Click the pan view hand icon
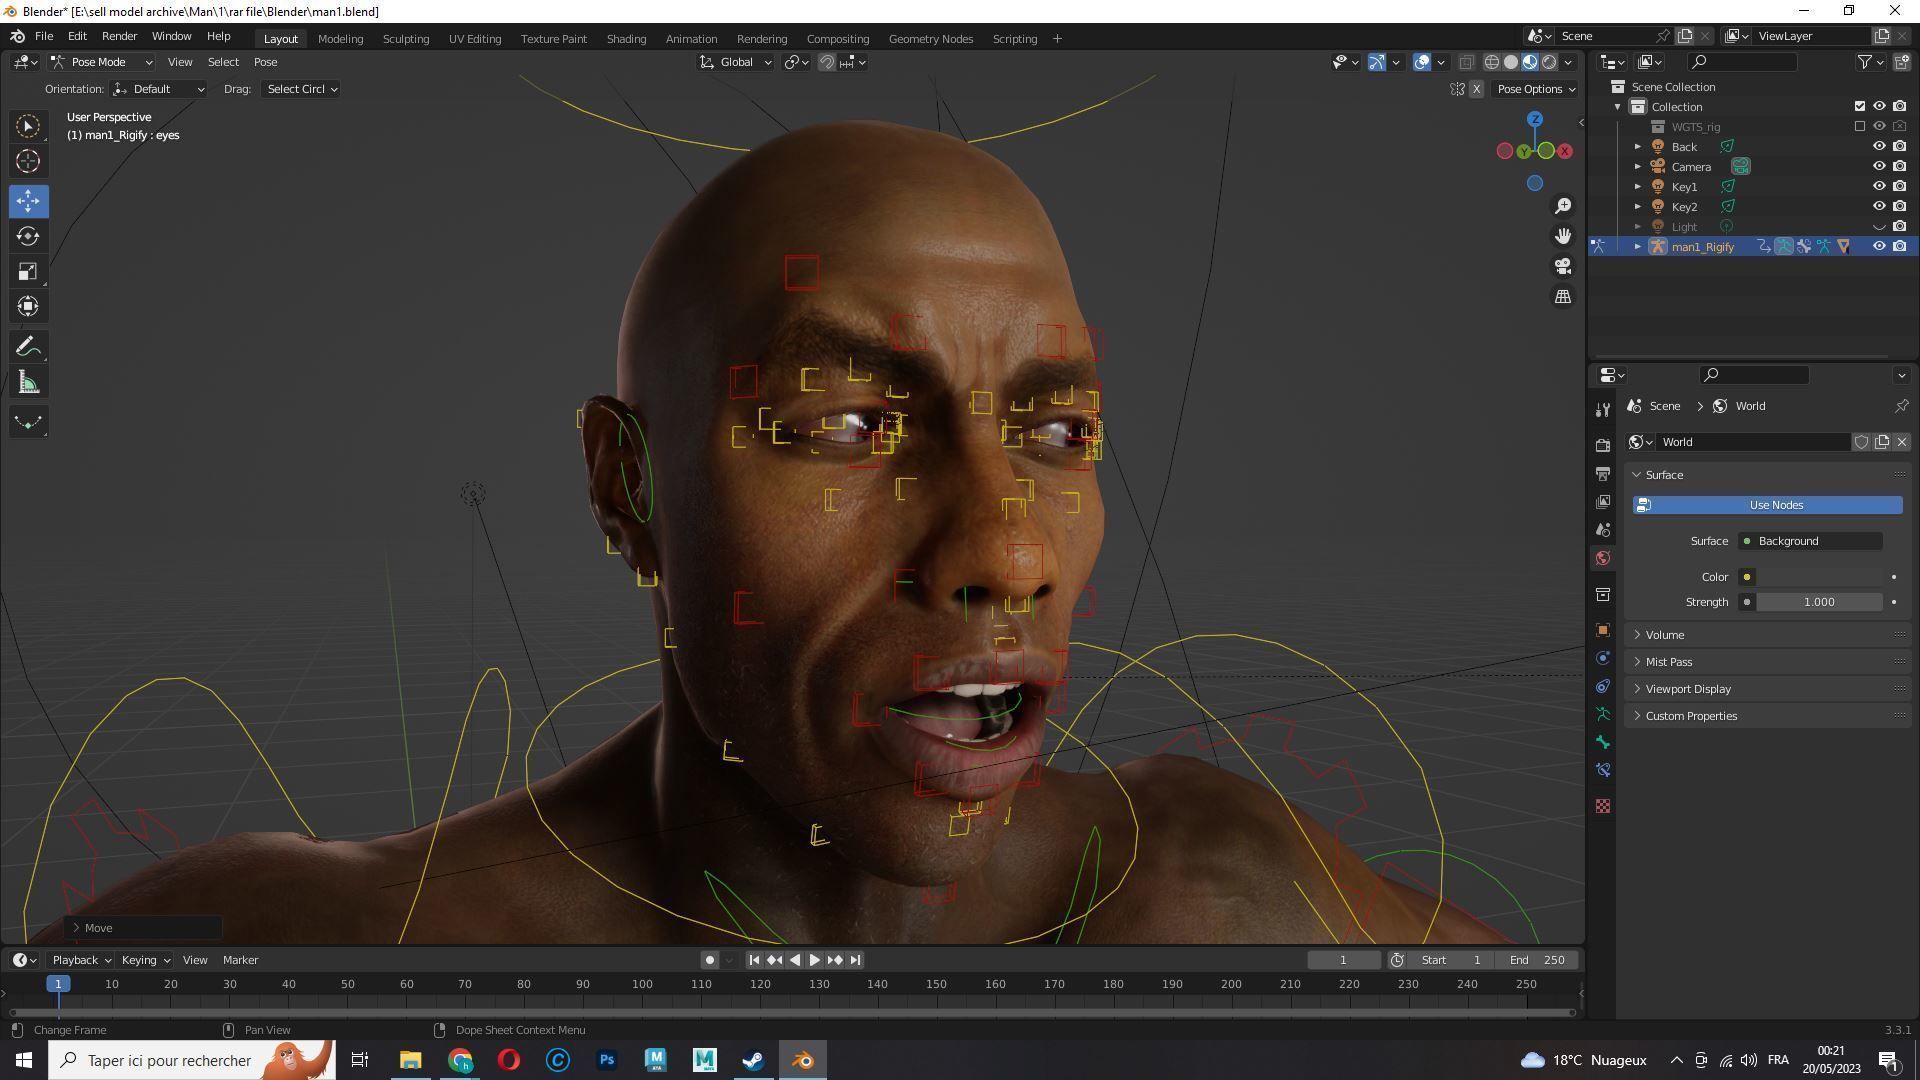 tap(1563, 236)
